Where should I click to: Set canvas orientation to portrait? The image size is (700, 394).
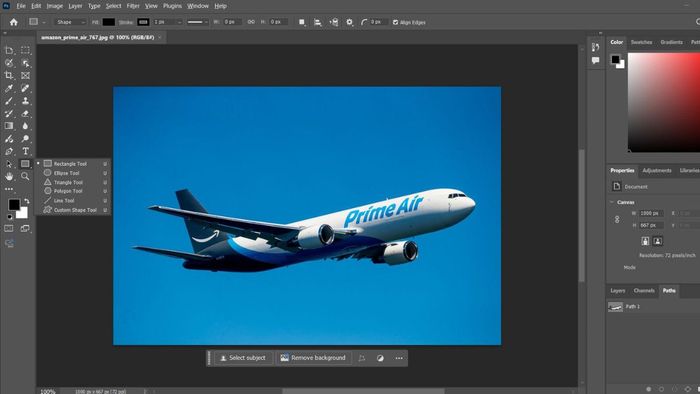tap(645, 241)
